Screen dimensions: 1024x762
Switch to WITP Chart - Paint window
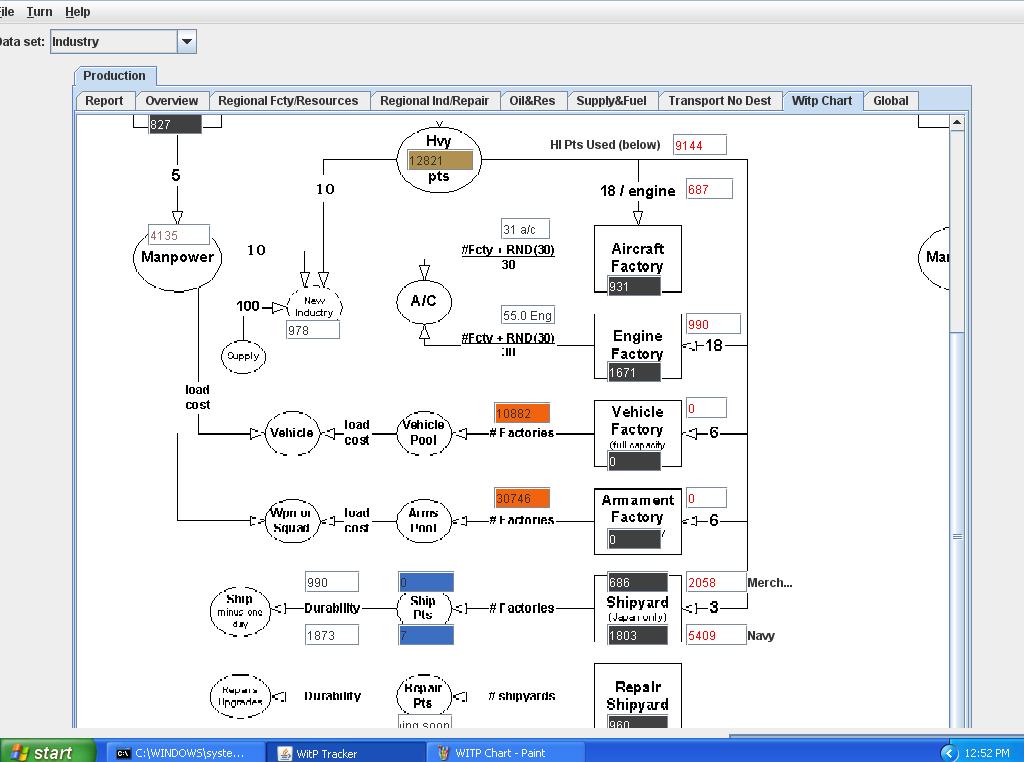503,753
